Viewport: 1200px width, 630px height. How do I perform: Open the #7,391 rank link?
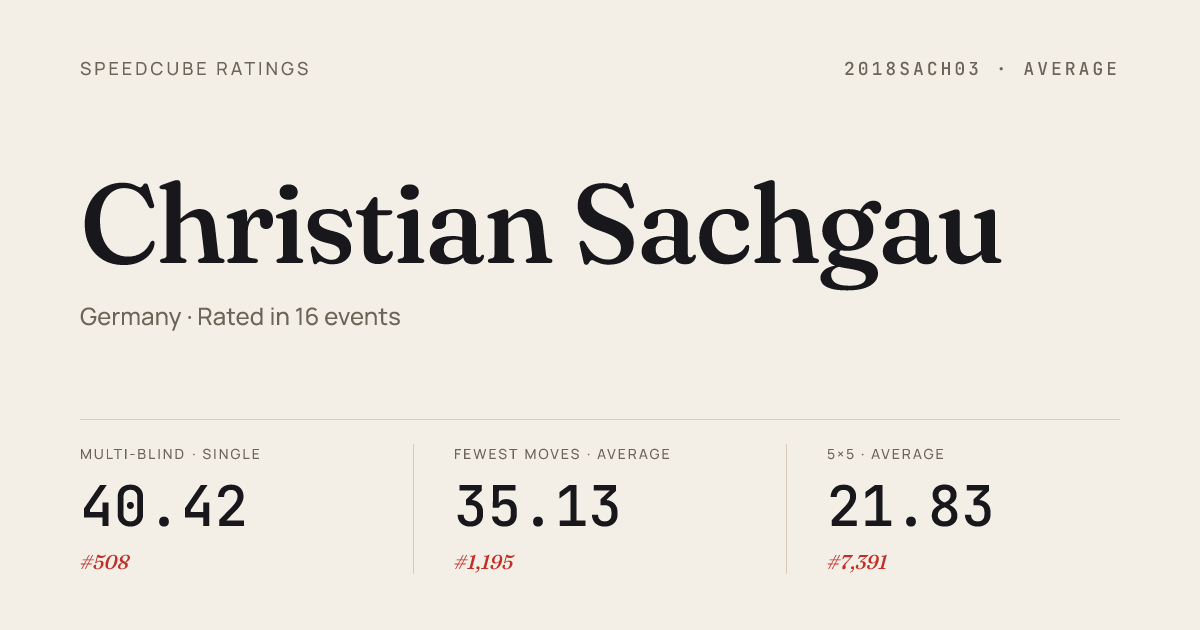pyautogui.click(x=857, y=562)
